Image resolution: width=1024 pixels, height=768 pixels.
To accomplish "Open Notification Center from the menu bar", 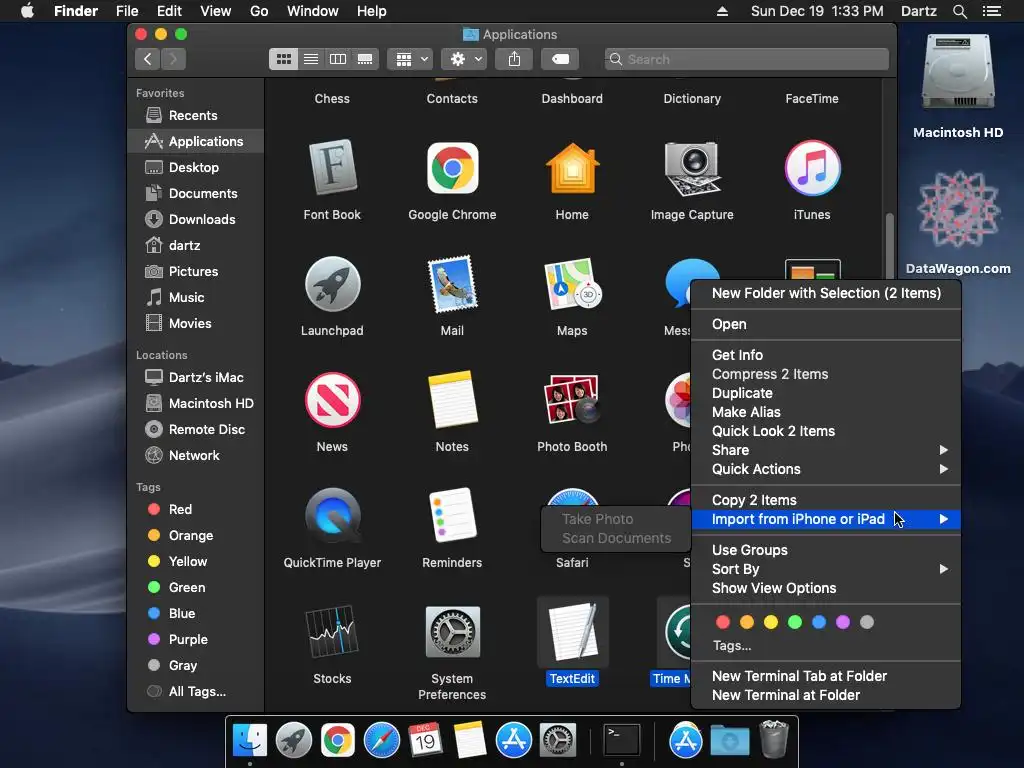I will click(992, 11).
